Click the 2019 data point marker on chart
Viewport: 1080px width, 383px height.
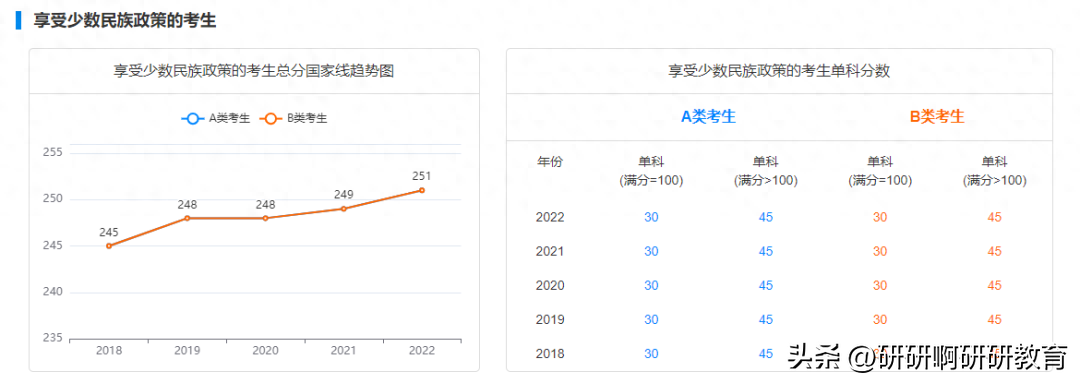point(187,218)
